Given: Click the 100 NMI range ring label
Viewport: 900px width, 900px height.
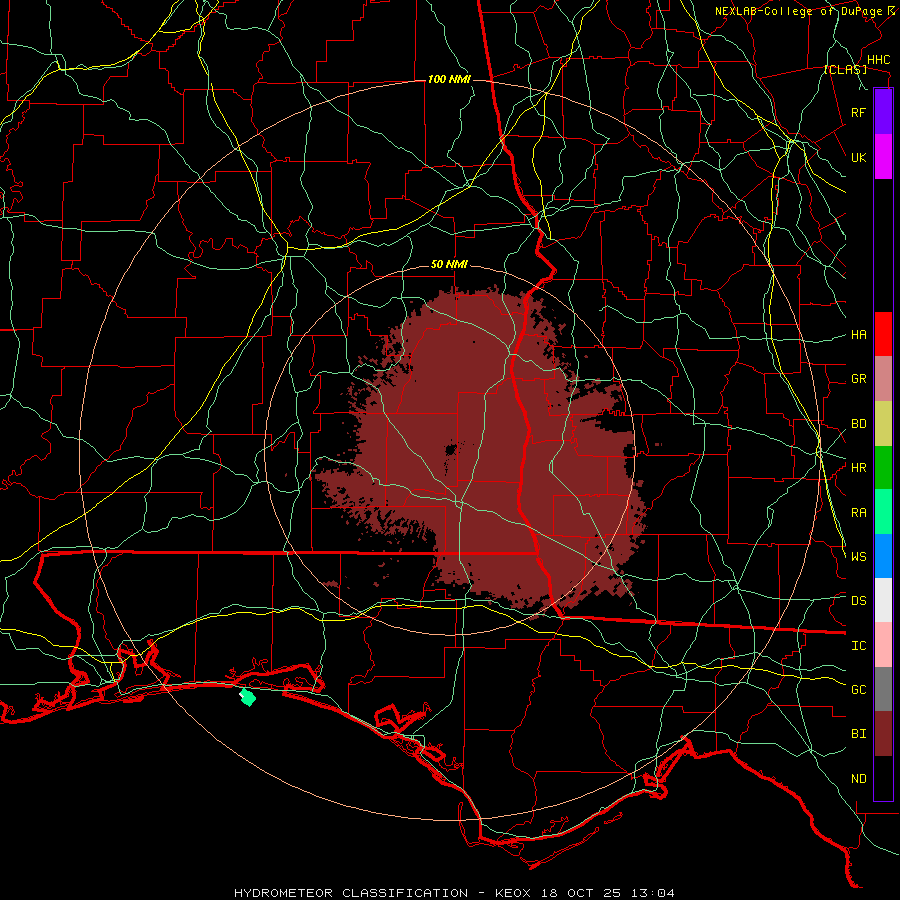Looking at the screenshot, I should click(449, 79).
